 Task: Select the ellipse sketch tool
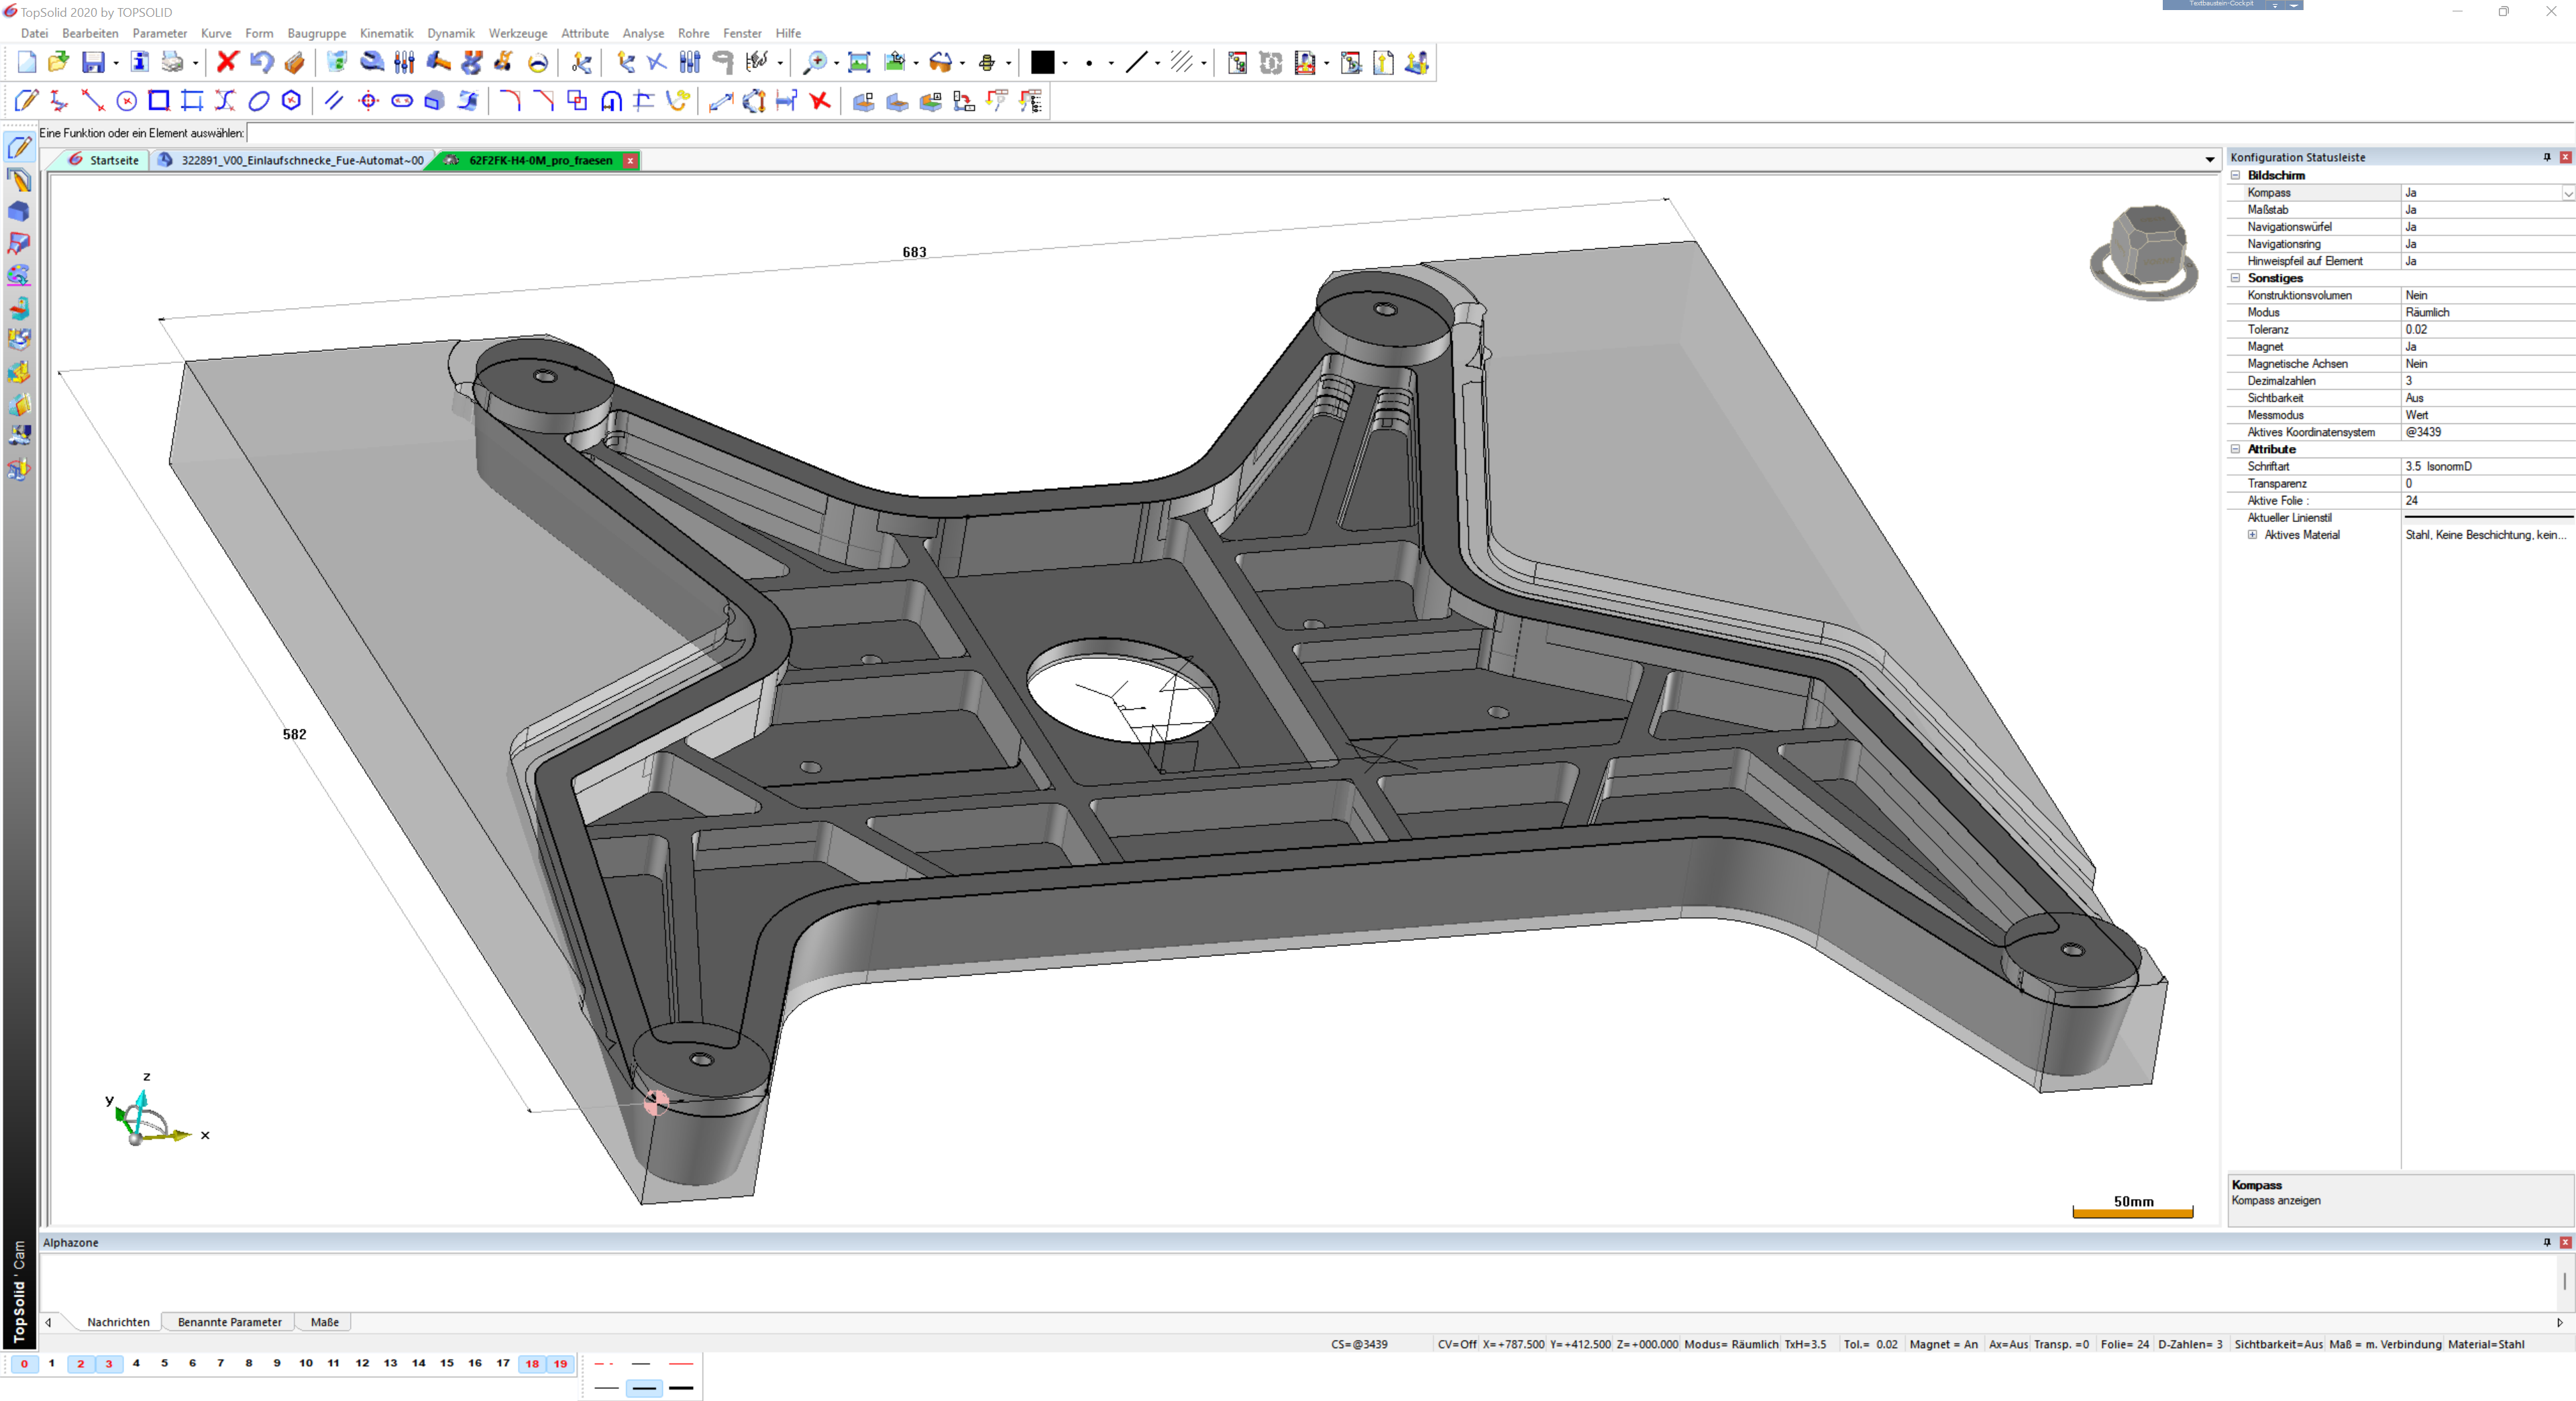(x=258, y=101)
